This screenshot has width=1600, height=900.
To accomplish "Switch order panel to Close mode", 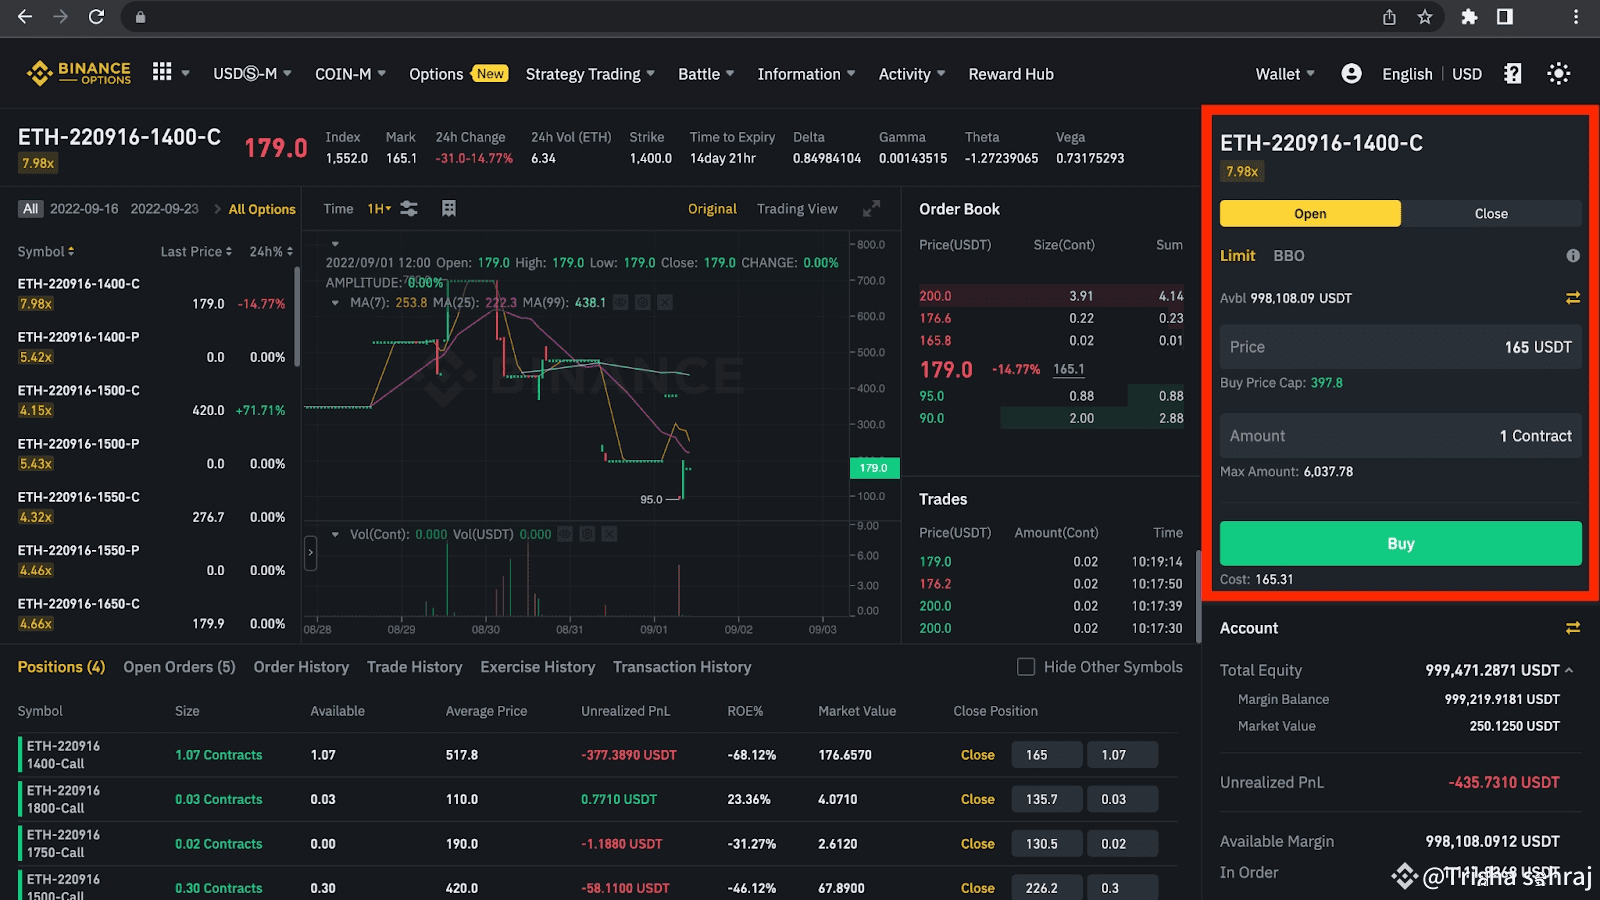I will tap(1490, 214).
